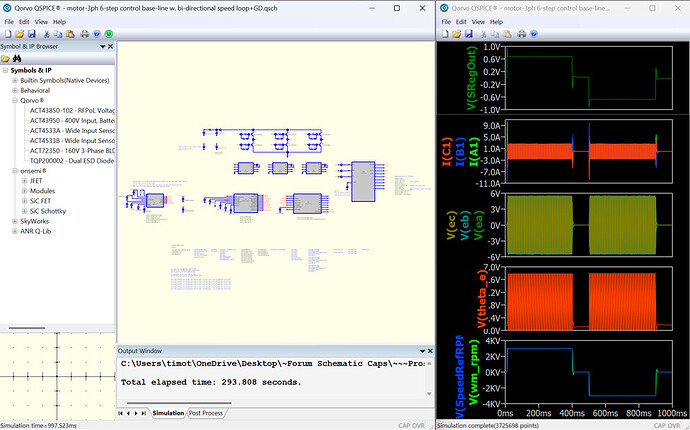
Task: Click the next-tab arrow in Output Window
Action: [136, 413]
